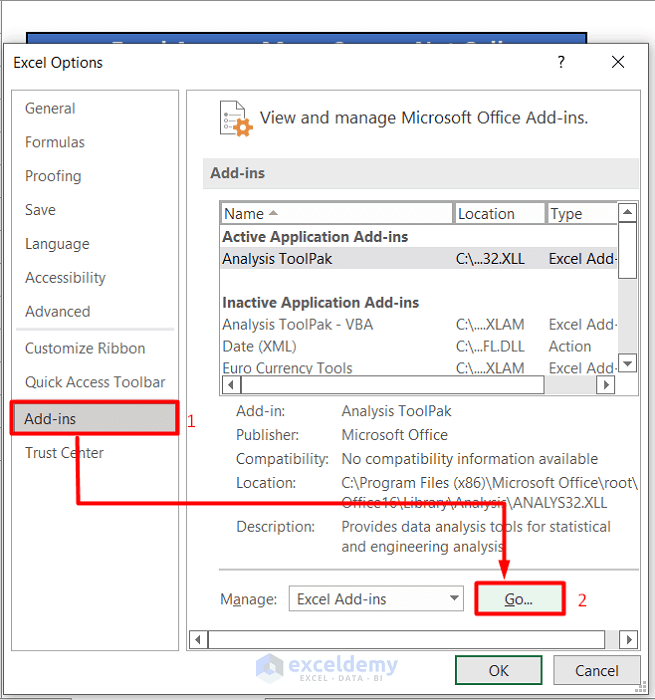Sort add-ins by Location column header
This screenshot has height=700, width=655.
pos(500,213)
